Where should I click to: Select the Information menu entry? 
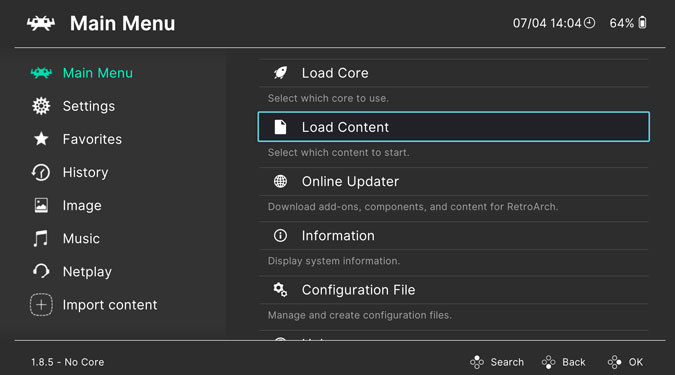pos(454,236)
